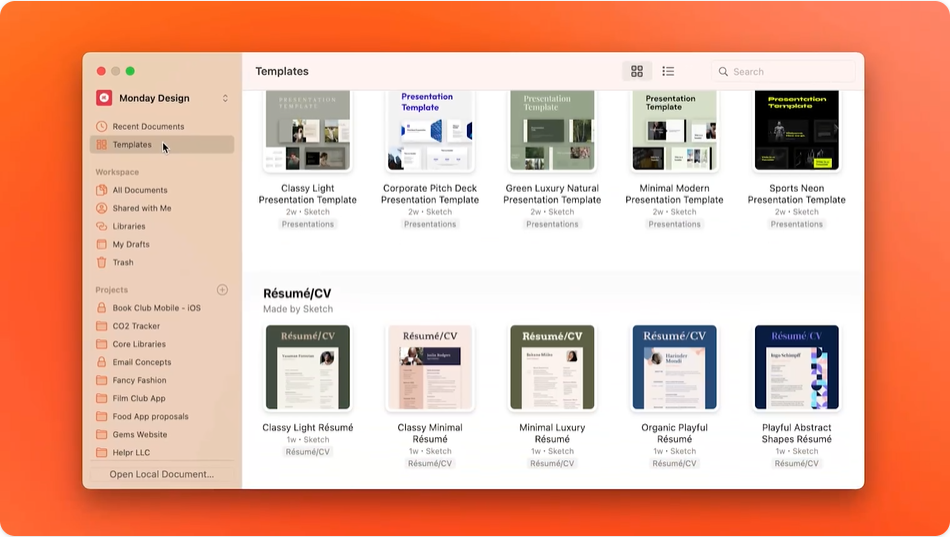Click the Templates page title
Viewport: 950px width, 537px height.
[282, 72]
